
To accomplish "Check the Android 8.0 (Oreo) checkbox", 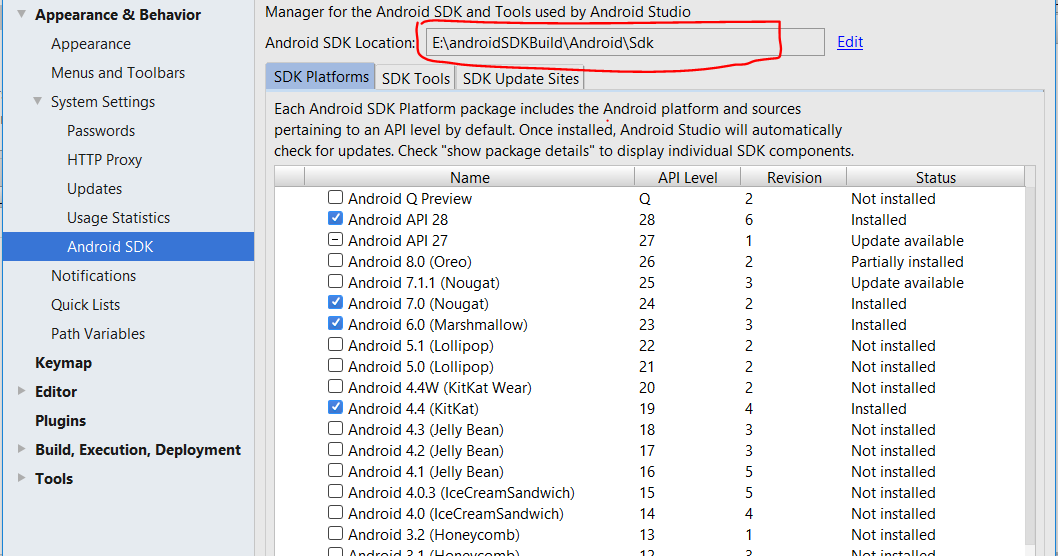I will [335, 260].
